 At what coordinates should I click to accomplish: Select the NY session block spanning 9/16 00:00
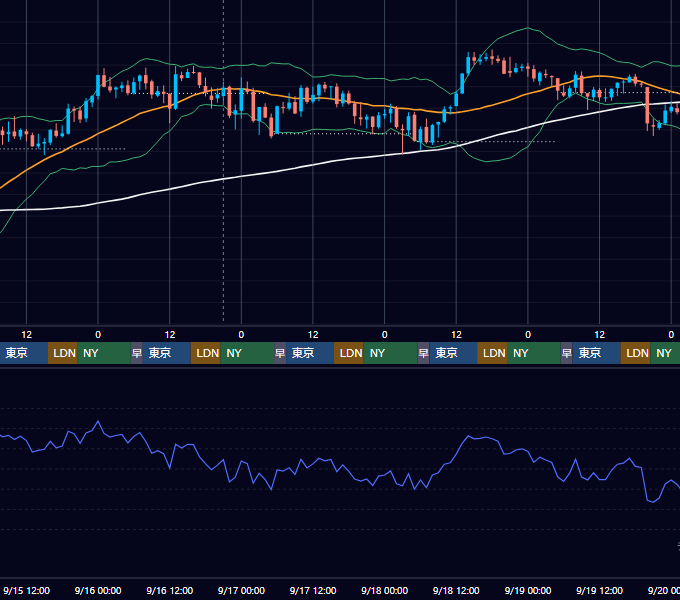[104, 353]
